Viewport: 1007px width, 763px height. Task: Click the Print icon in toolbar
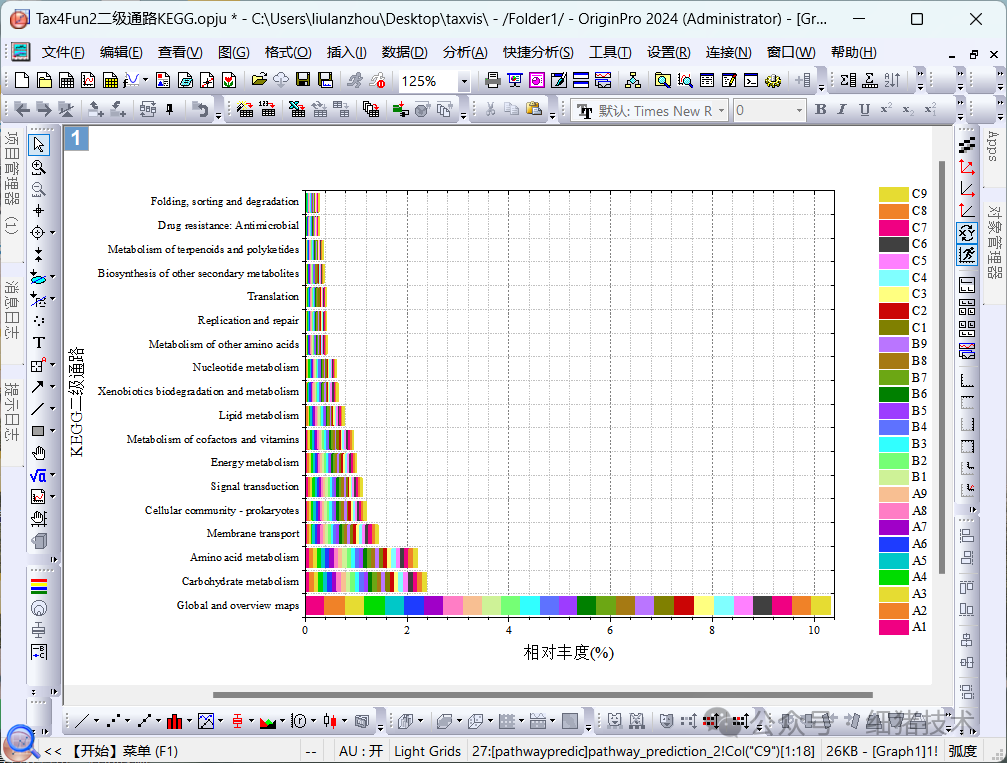492,81
